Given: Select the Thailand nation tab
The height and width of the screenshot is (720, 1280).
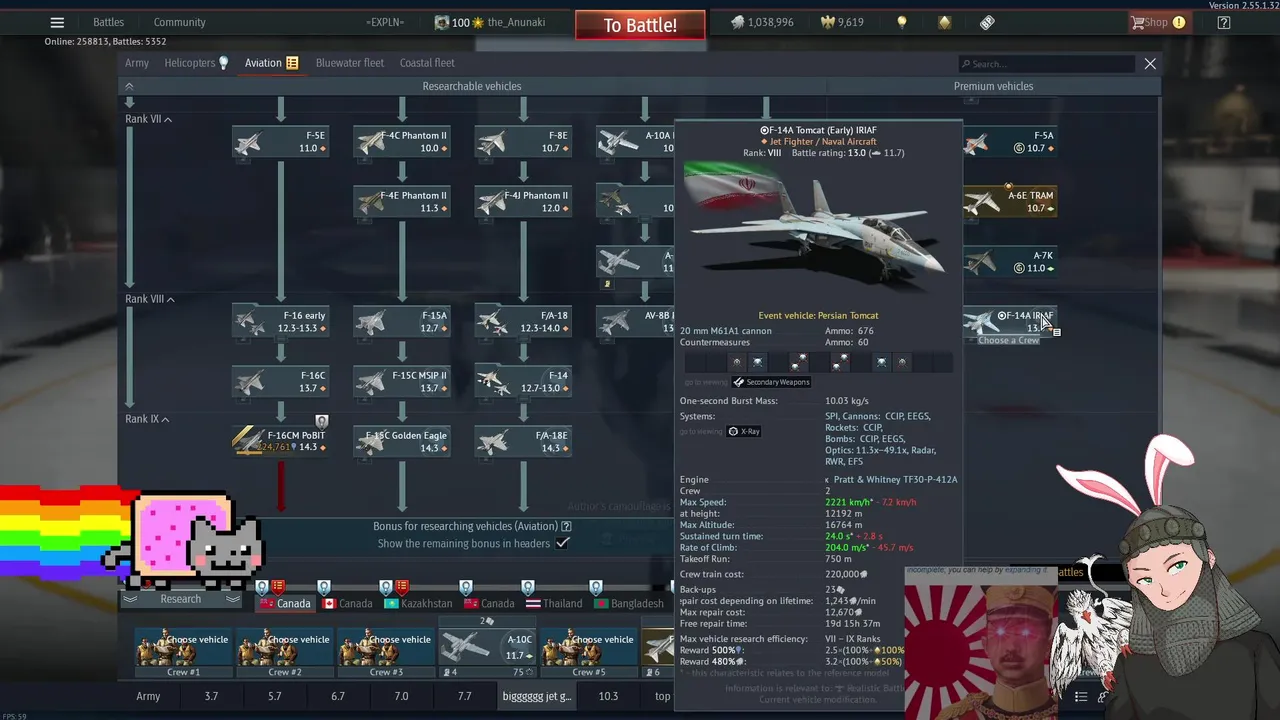Looking at the screenshot, I should [554, 603].
